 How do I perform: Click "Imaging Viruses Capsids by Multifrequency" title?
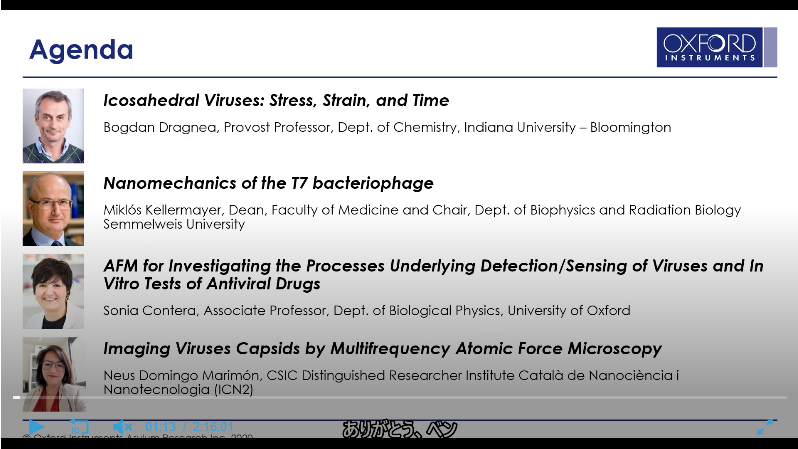[382, 349]
